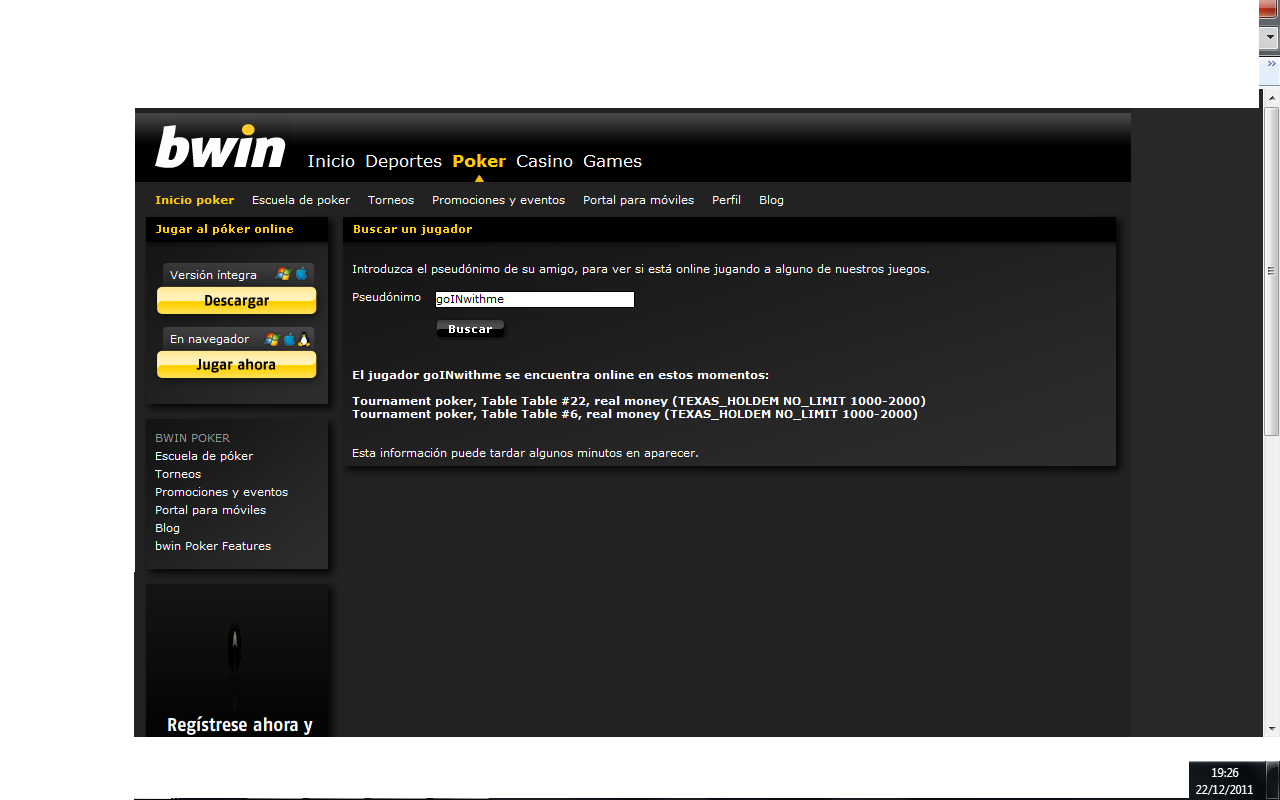This screenshot has width=1280, height=800.
Task: Open Escuela de poker in the submenu
Action: (301, 200)
